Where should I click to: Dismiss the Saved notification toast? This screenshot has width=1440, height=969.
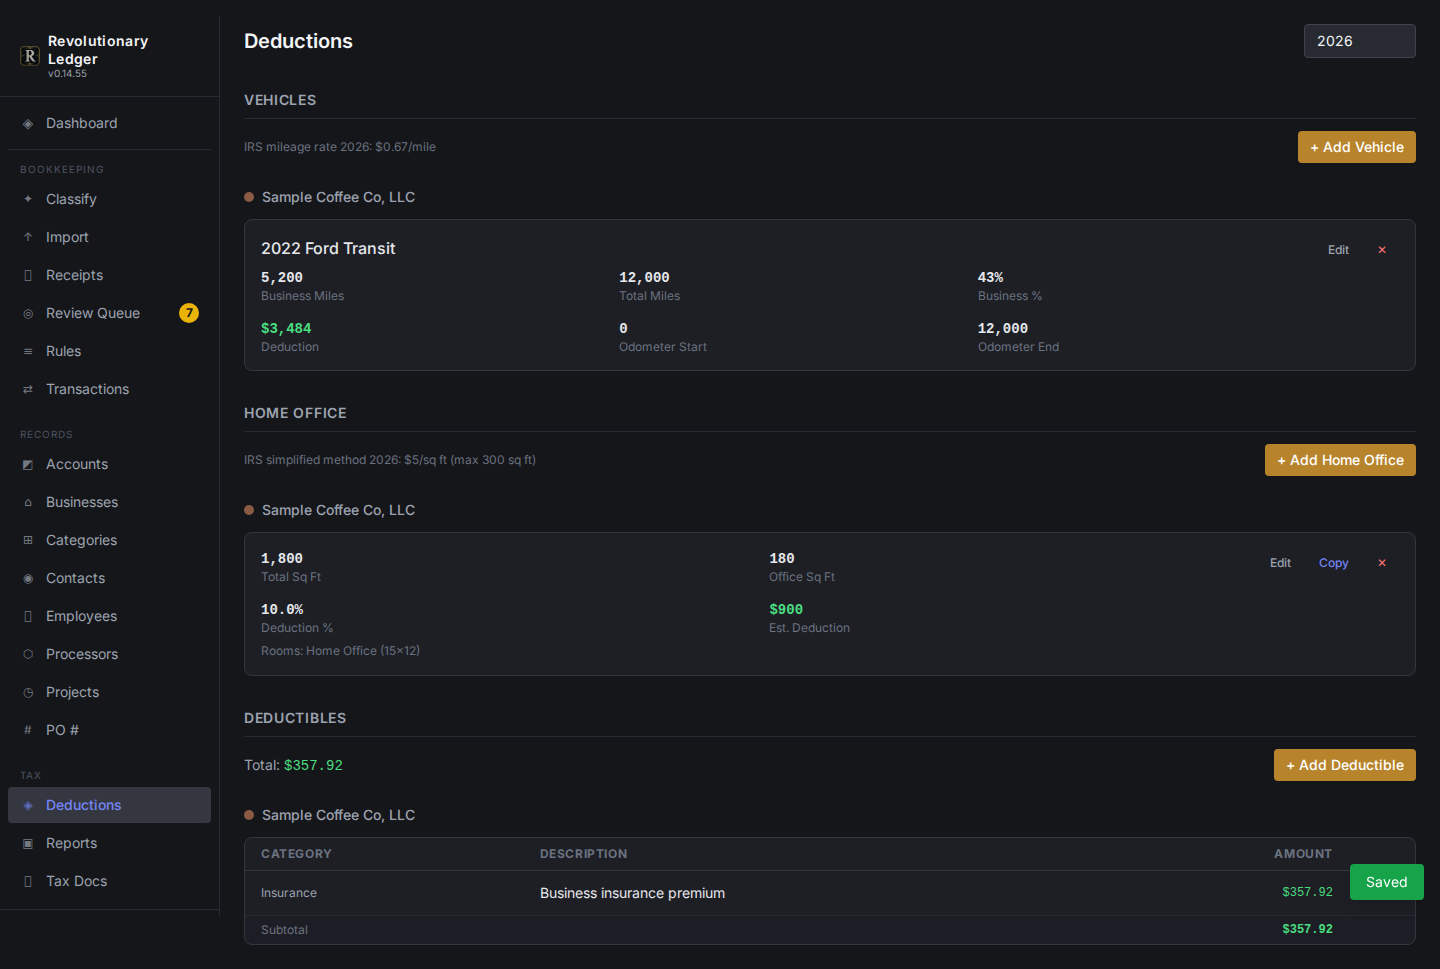1386,882
